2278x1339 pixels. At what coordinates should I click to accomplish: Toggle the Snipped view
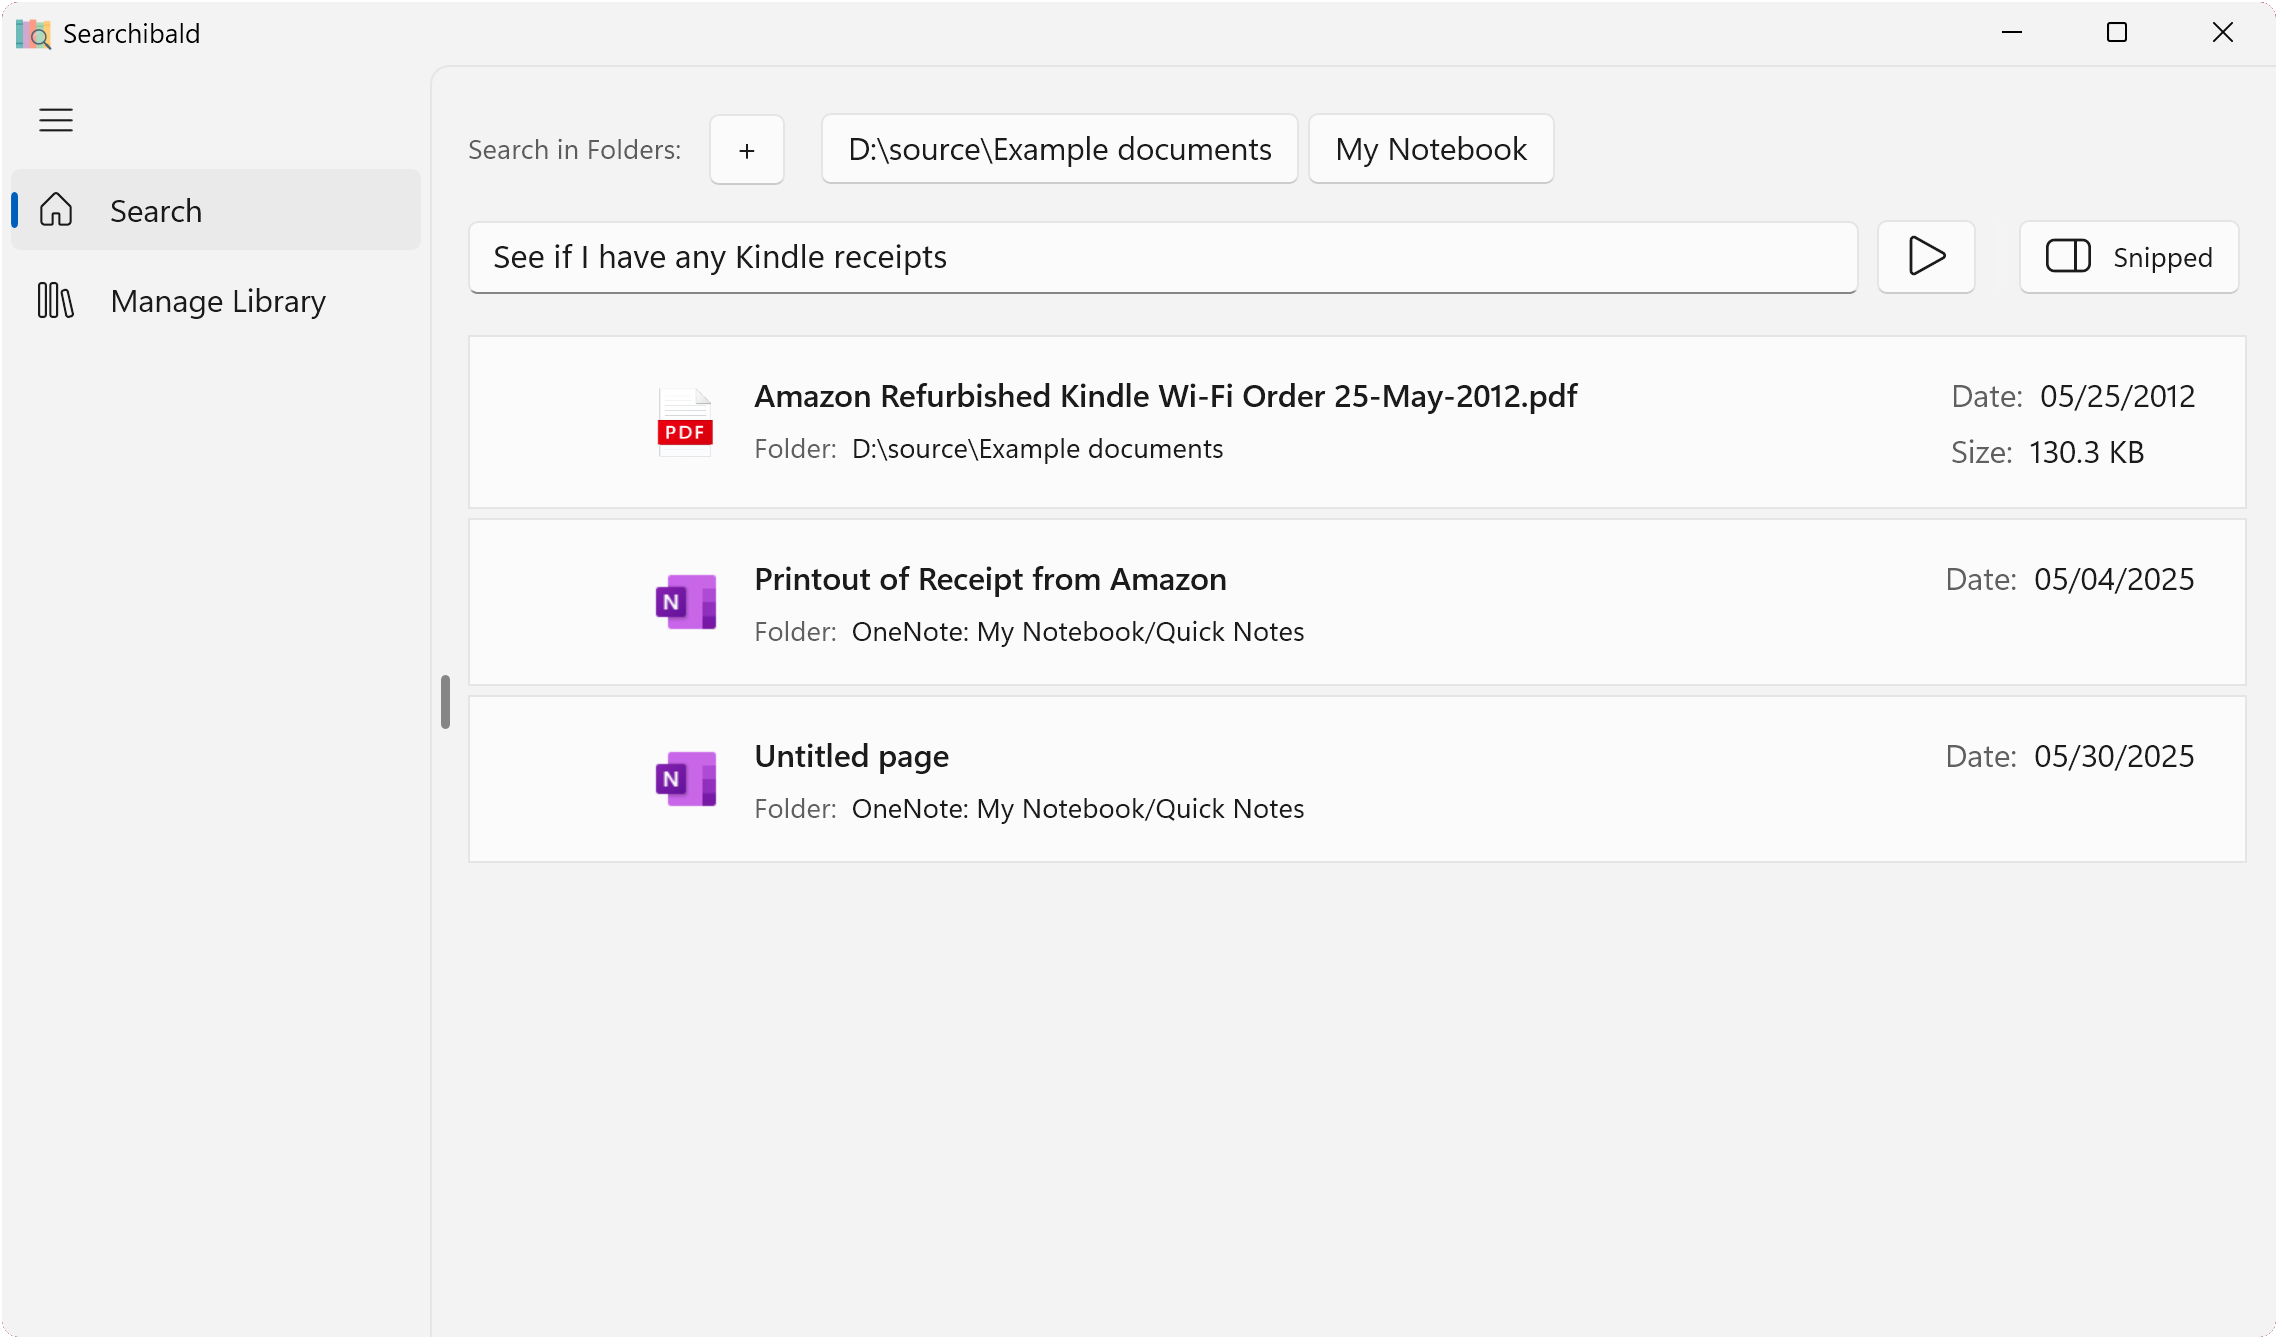click(2128, 257)
